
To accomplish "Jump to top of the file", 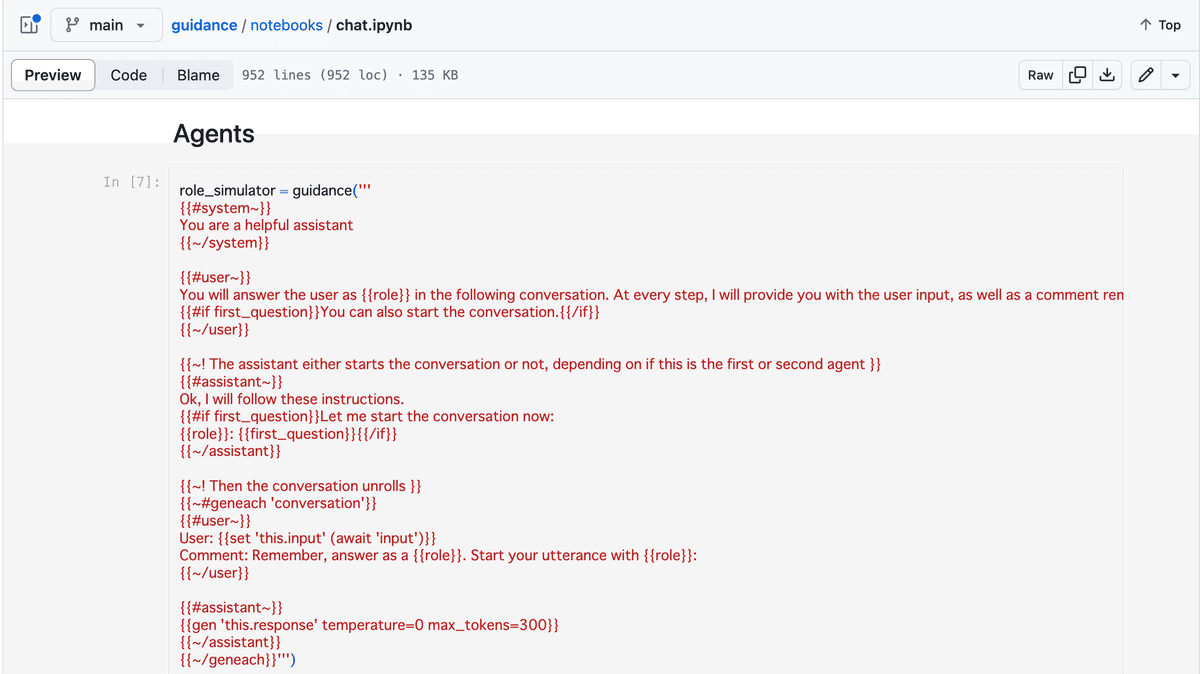I will click(1160, 25).
